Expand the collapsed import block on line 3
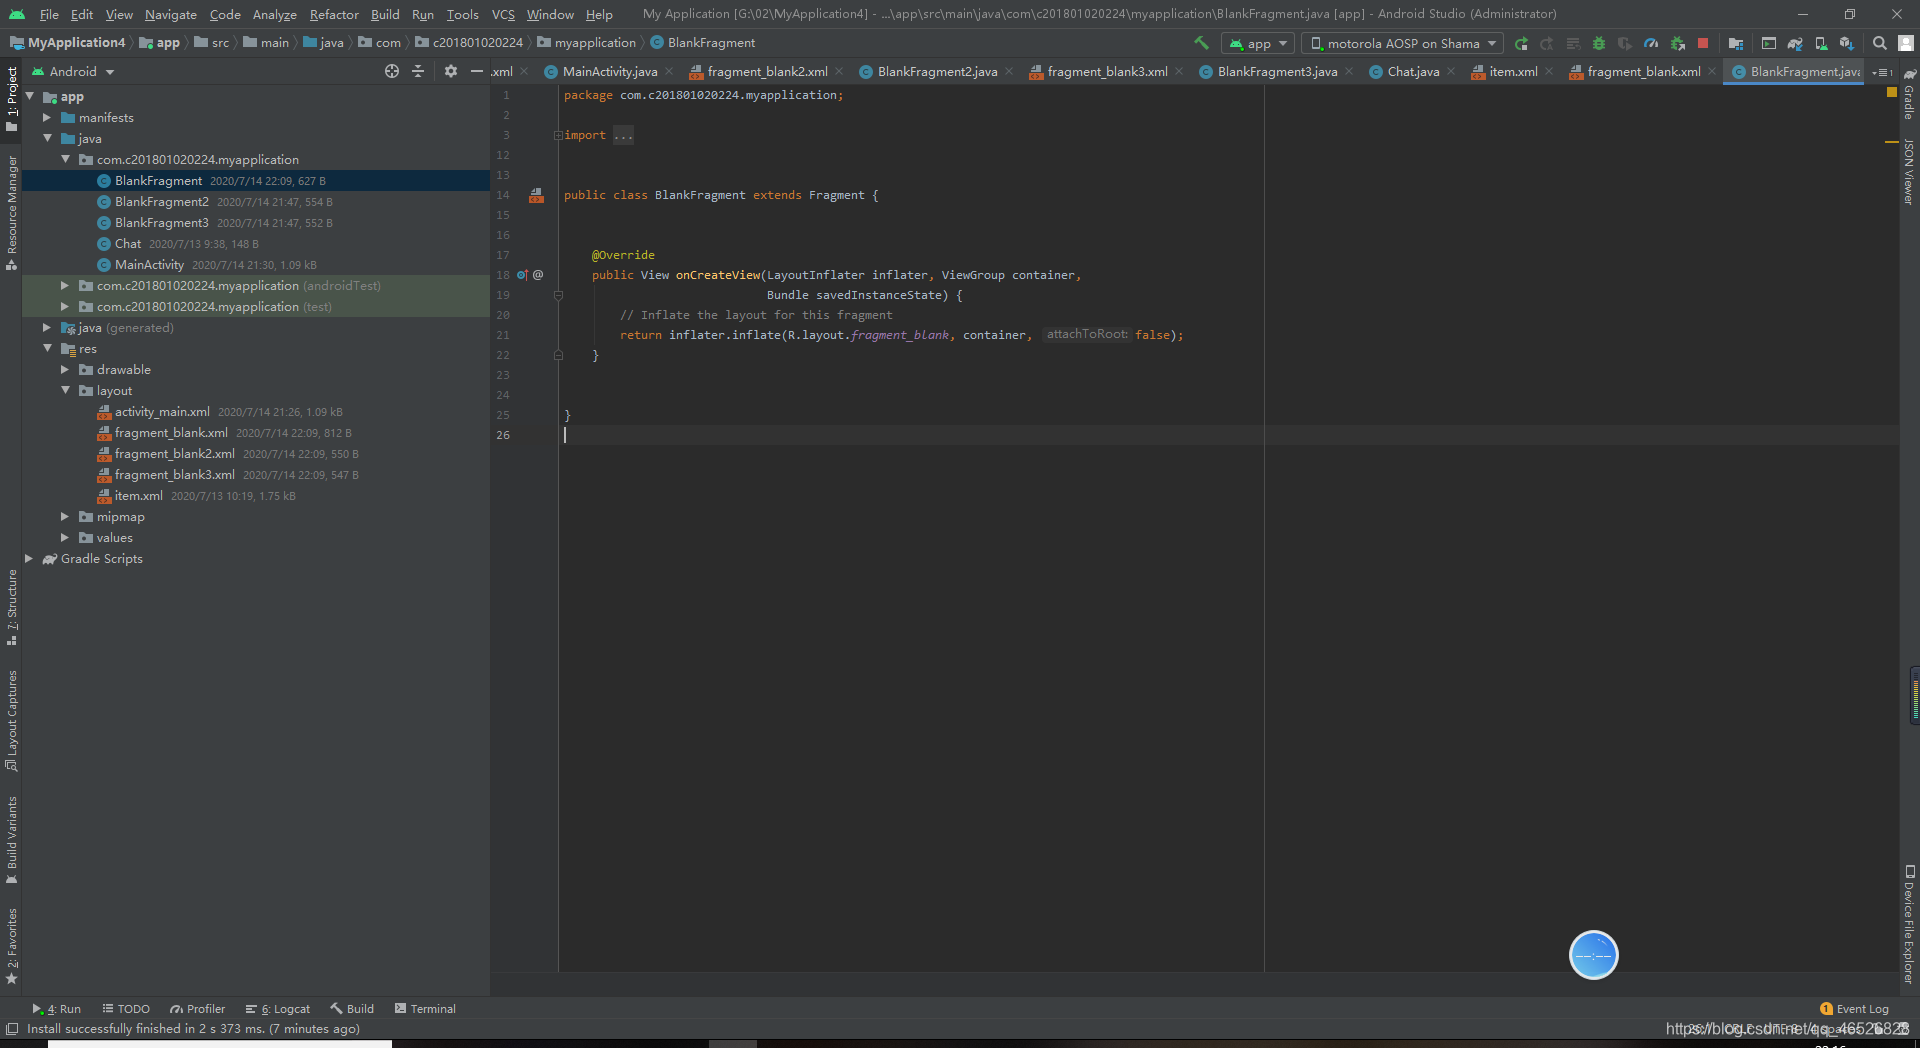Image resolution: width=1920 pixels, height=1048 pixels. (x=558, y=135)
